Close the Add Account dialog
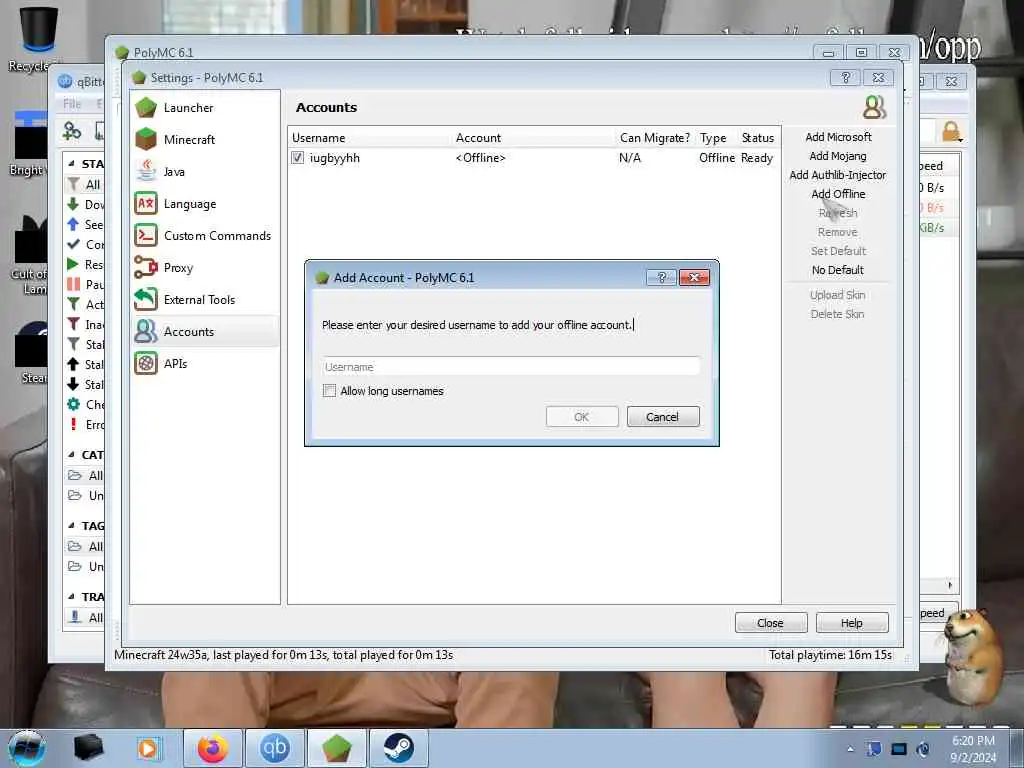Screen dimensions: 1024x768 click(694, 278)
